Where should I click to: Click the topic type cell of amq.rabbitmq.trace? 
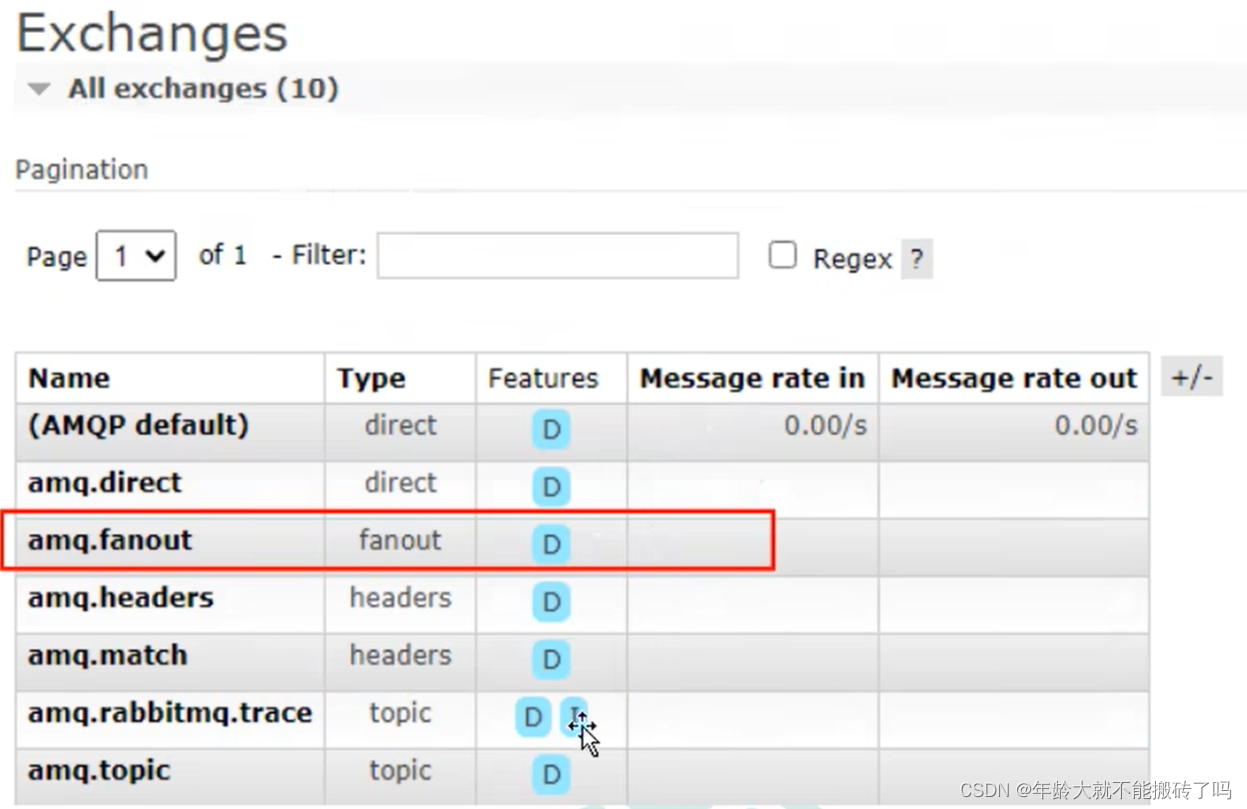pyautogui.click(x=400, y=714)
